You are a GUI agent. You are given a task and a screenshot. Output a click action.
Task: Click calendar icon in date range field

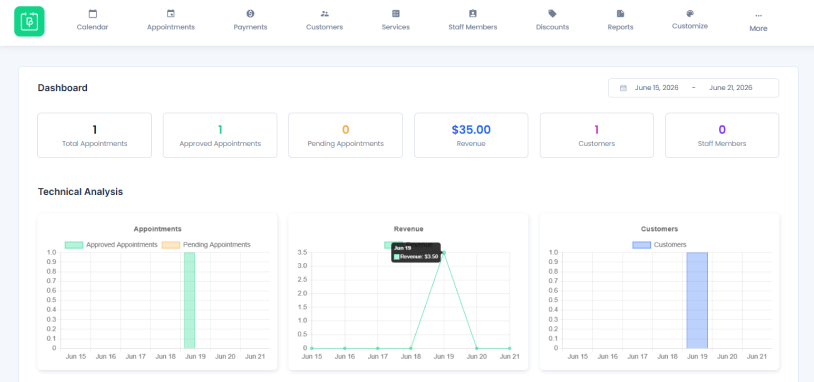tap(623, 88)
